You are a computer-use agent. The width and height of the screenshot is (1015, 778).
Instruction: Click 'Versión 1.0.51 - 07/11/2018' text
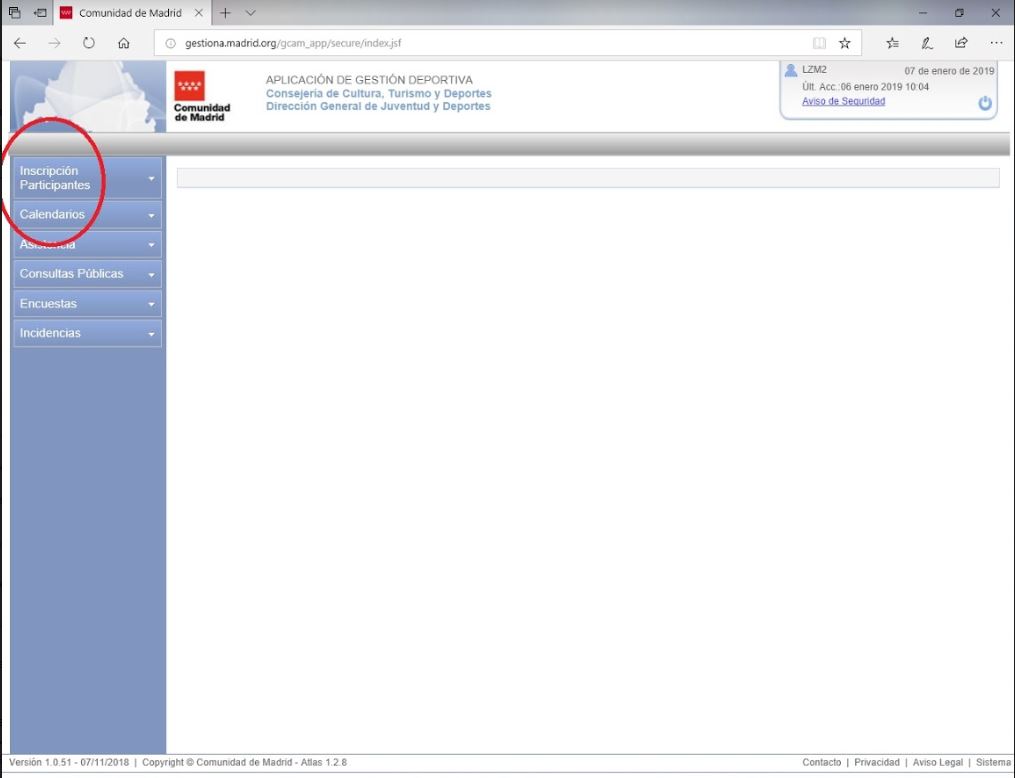69,762
